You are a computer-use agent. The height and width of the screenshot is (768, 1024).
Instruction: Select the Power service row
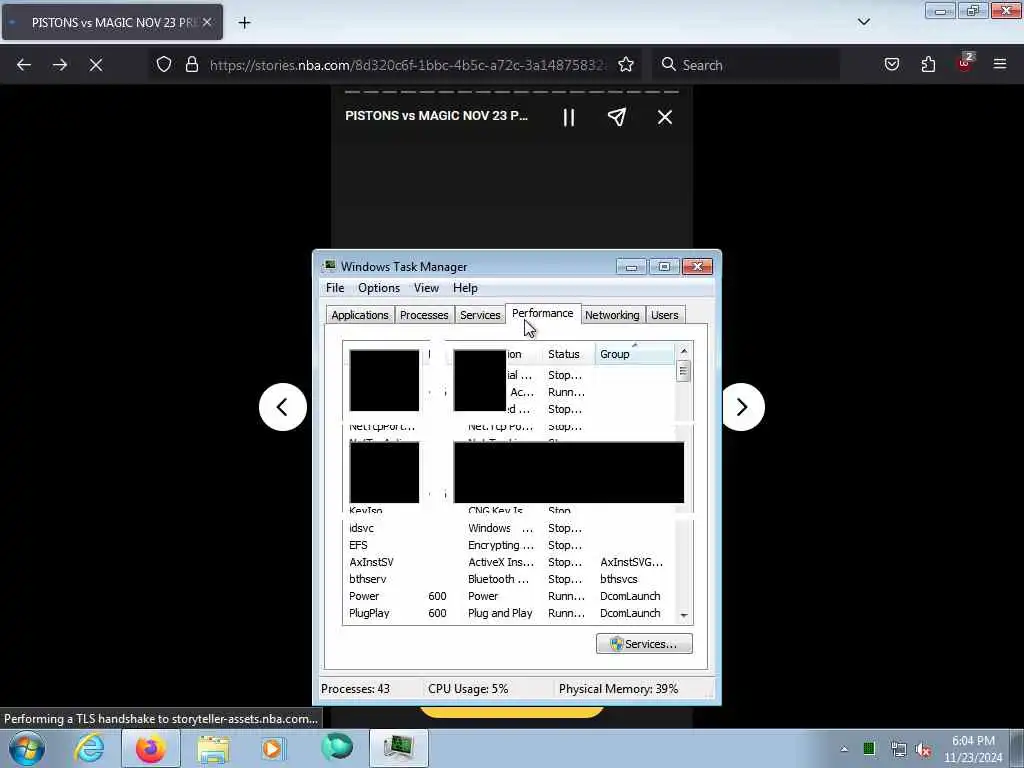tap(509, 596)
